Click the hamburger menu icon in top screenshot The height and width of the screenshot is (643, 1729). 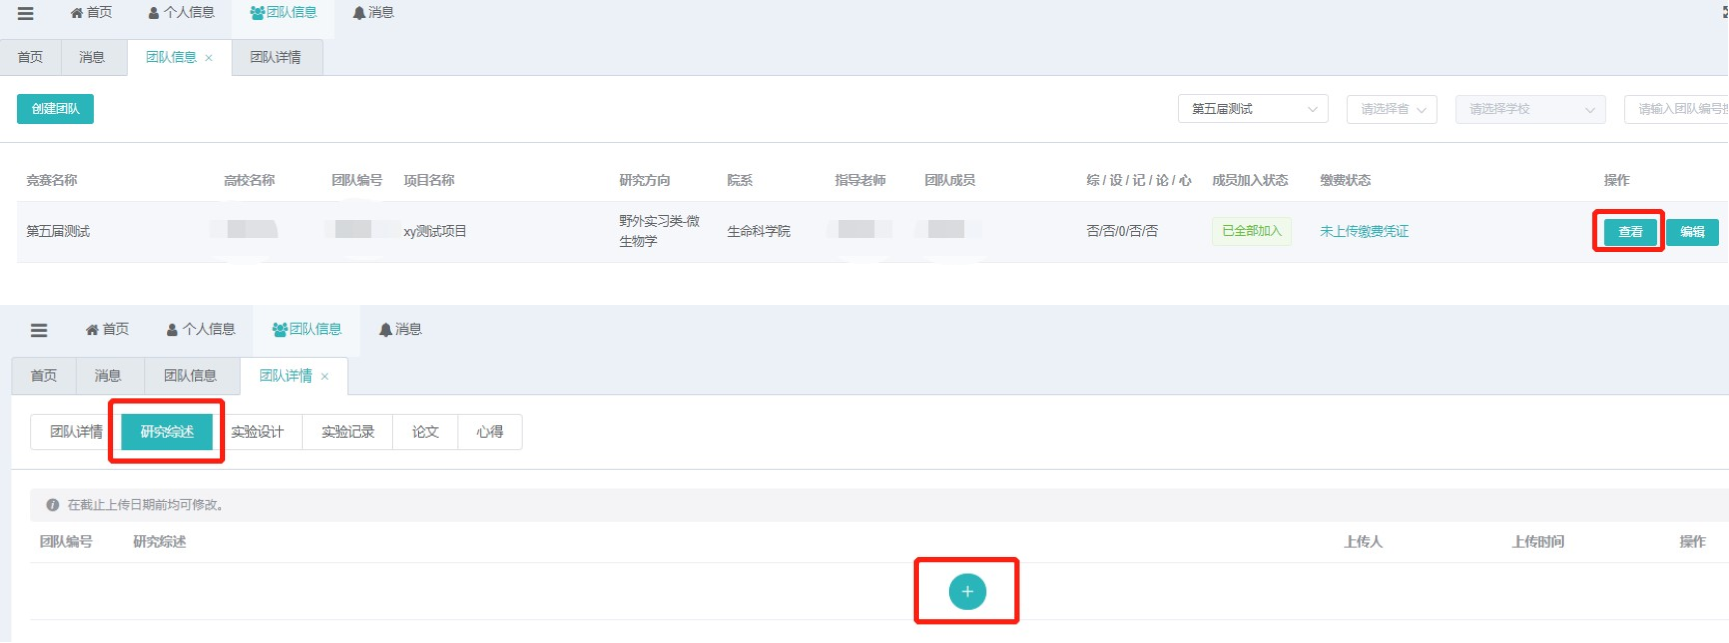26,13
